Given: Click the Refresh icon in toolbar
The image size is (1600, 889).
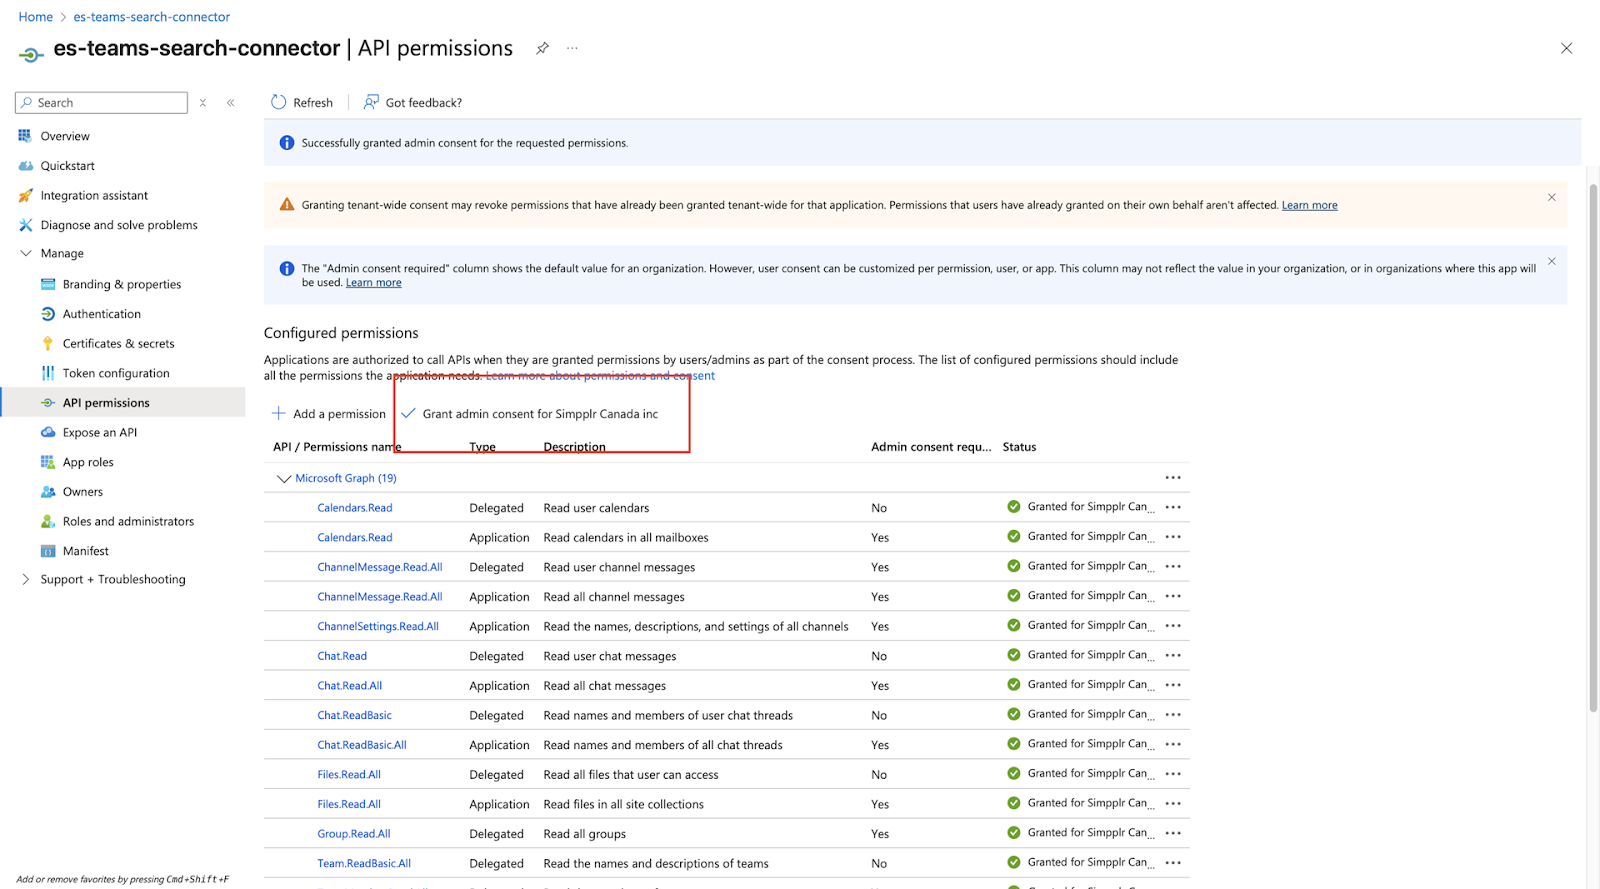Looking at the screenshot, I should pos(279,102).
